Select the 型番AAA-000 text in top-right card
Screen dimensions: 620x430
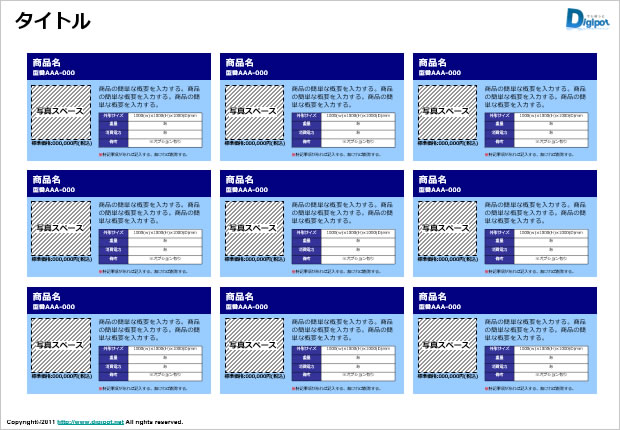441,73
